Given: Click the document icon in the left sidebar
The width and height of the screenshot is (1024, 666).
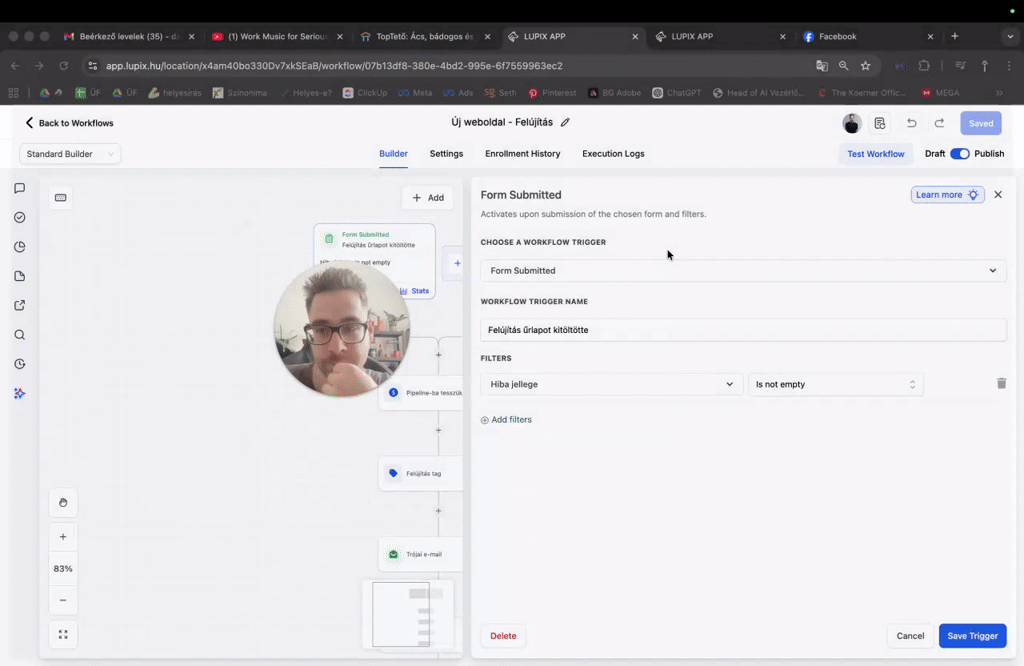Looking at the screenshot, I should click(19, 275).
